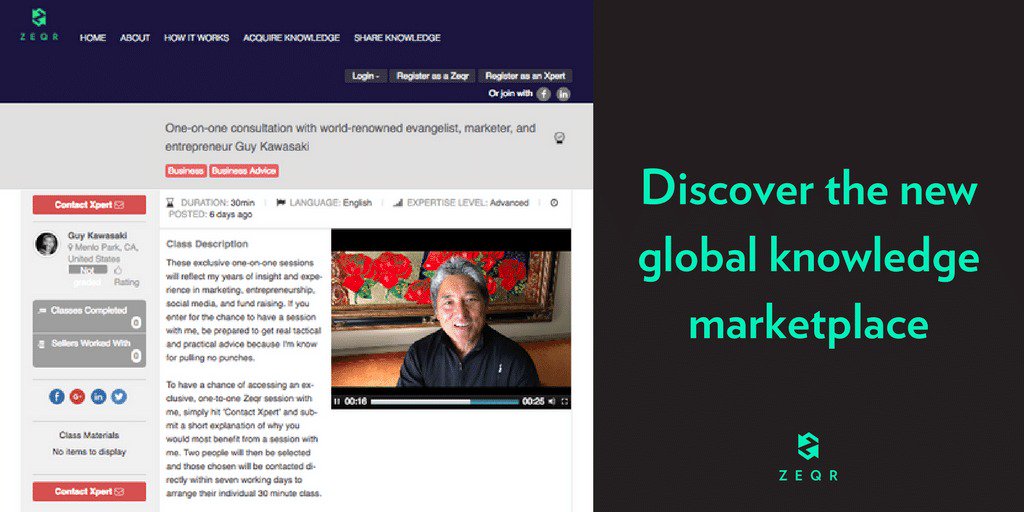
Task: Click the class title text
Action: point(351,138)
